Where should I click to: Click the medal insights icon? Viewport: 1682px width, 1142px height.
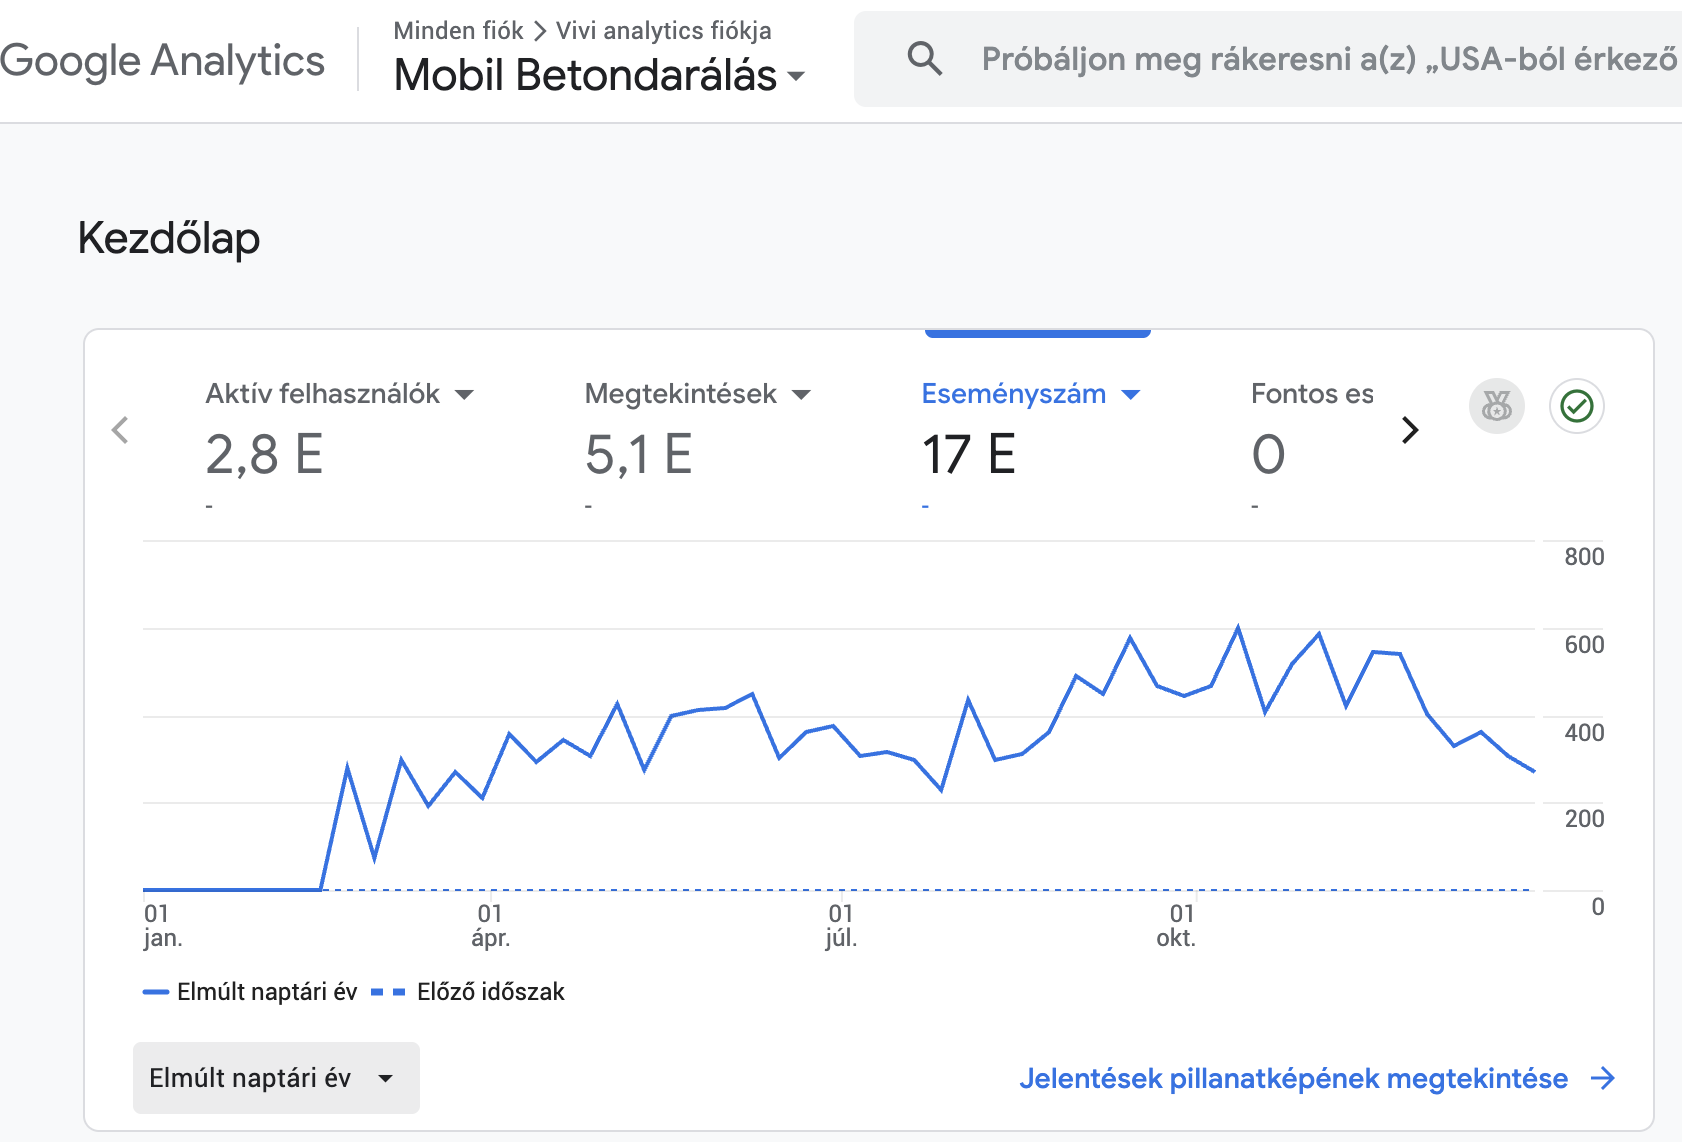coord(1496,406)
